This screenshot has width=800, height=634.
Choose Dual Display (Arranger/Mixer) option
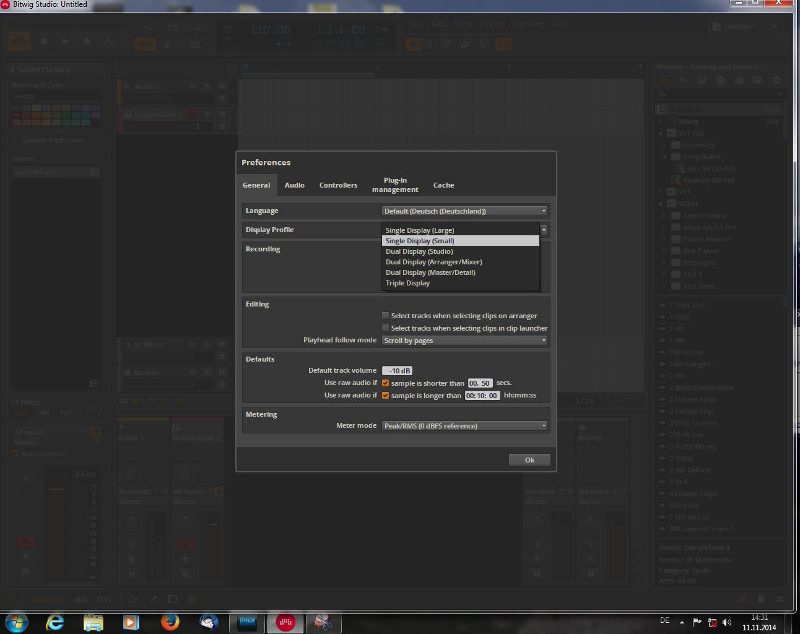tap(460, 262)
